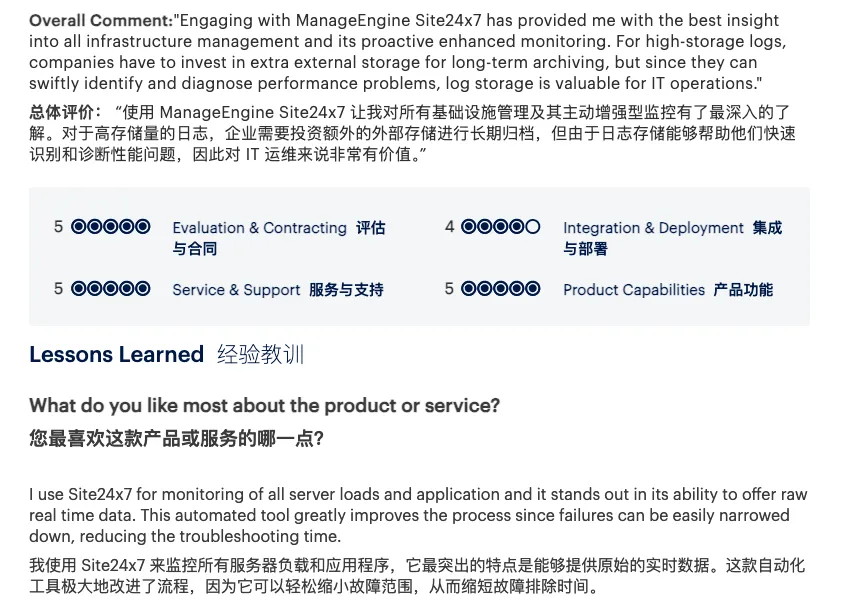Select the Evaluation & Contracting label

pos(259,228)
